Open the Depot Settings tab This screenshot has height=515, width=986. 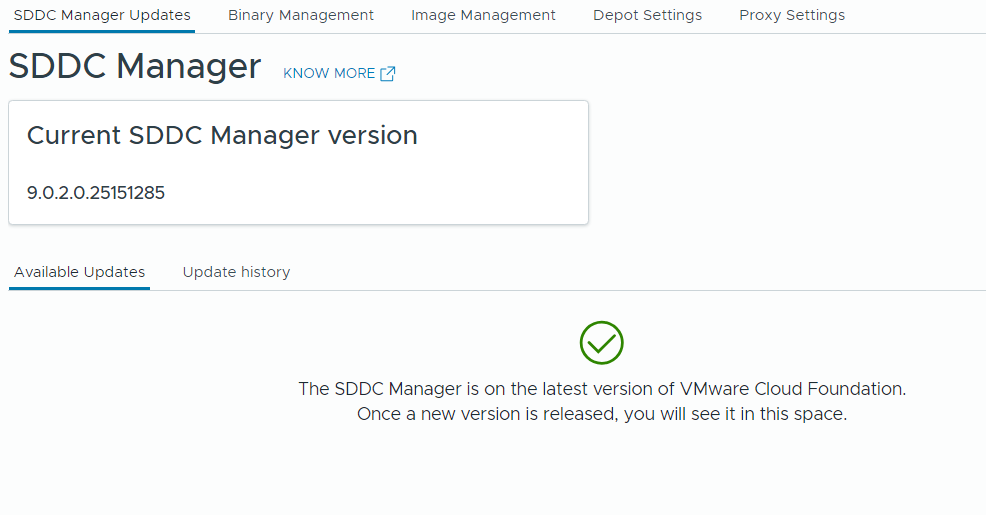(x=647, y=15)
